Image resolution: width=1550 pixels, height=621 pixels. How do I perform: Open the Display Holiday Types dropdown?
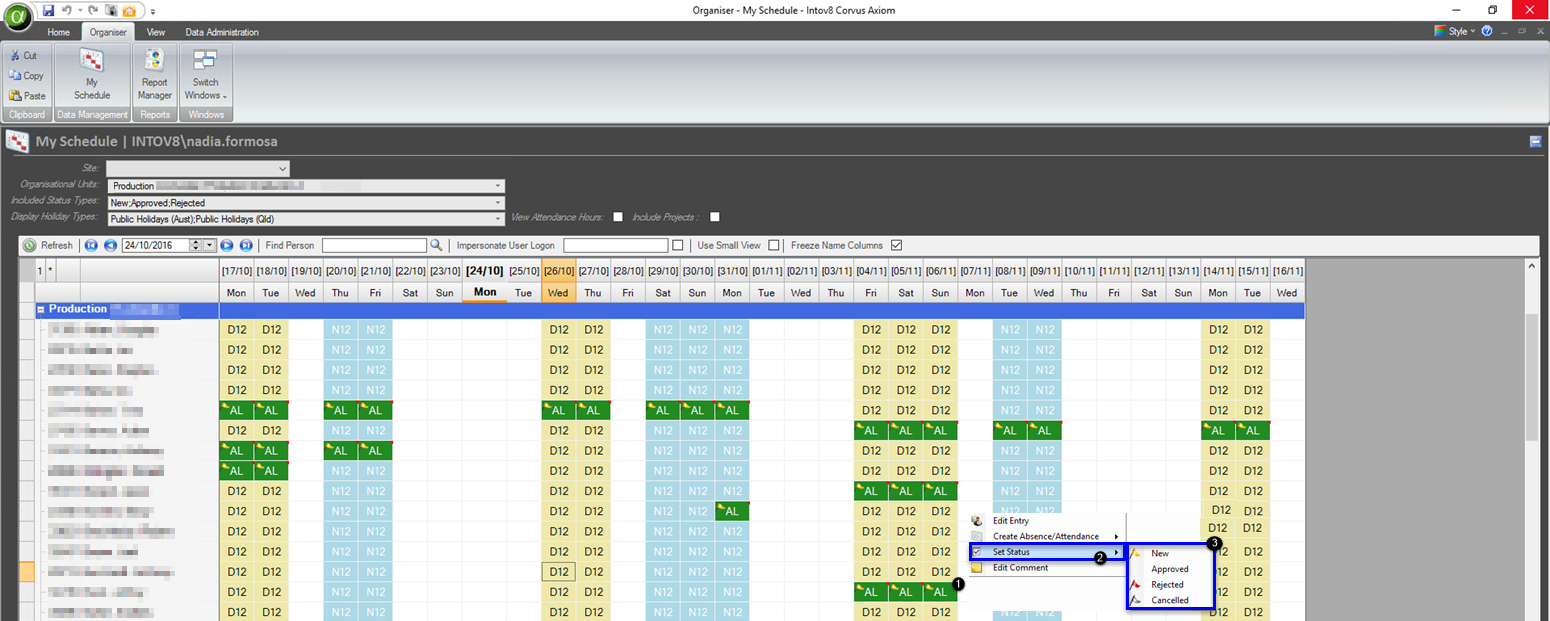click(x=498, y=219)
